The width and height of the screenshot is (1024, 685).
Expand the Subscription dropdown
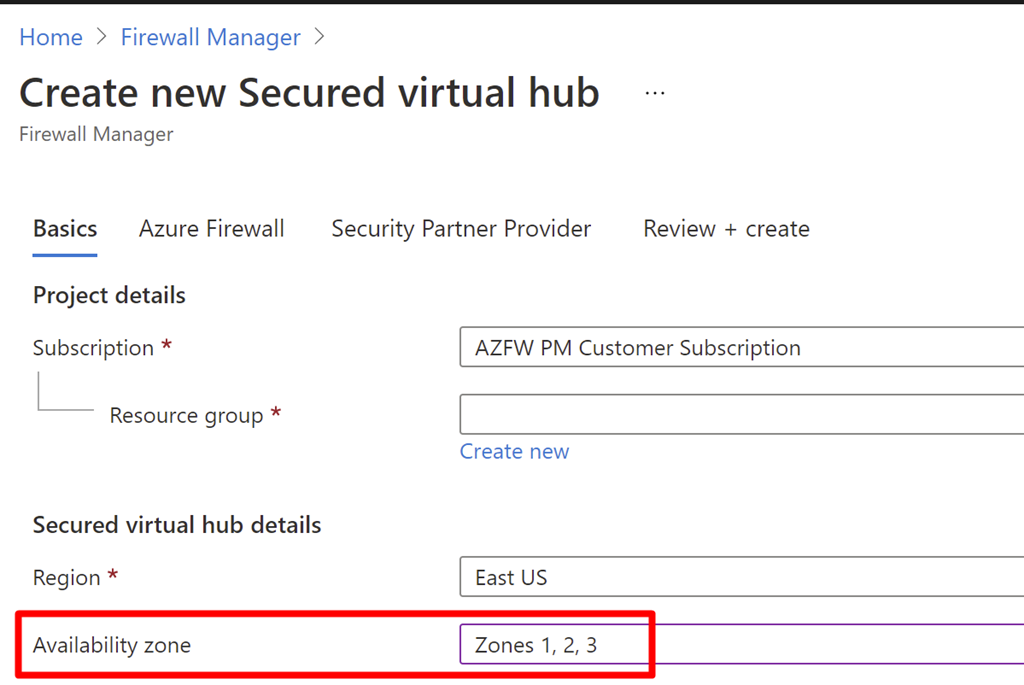coord(741,348)
